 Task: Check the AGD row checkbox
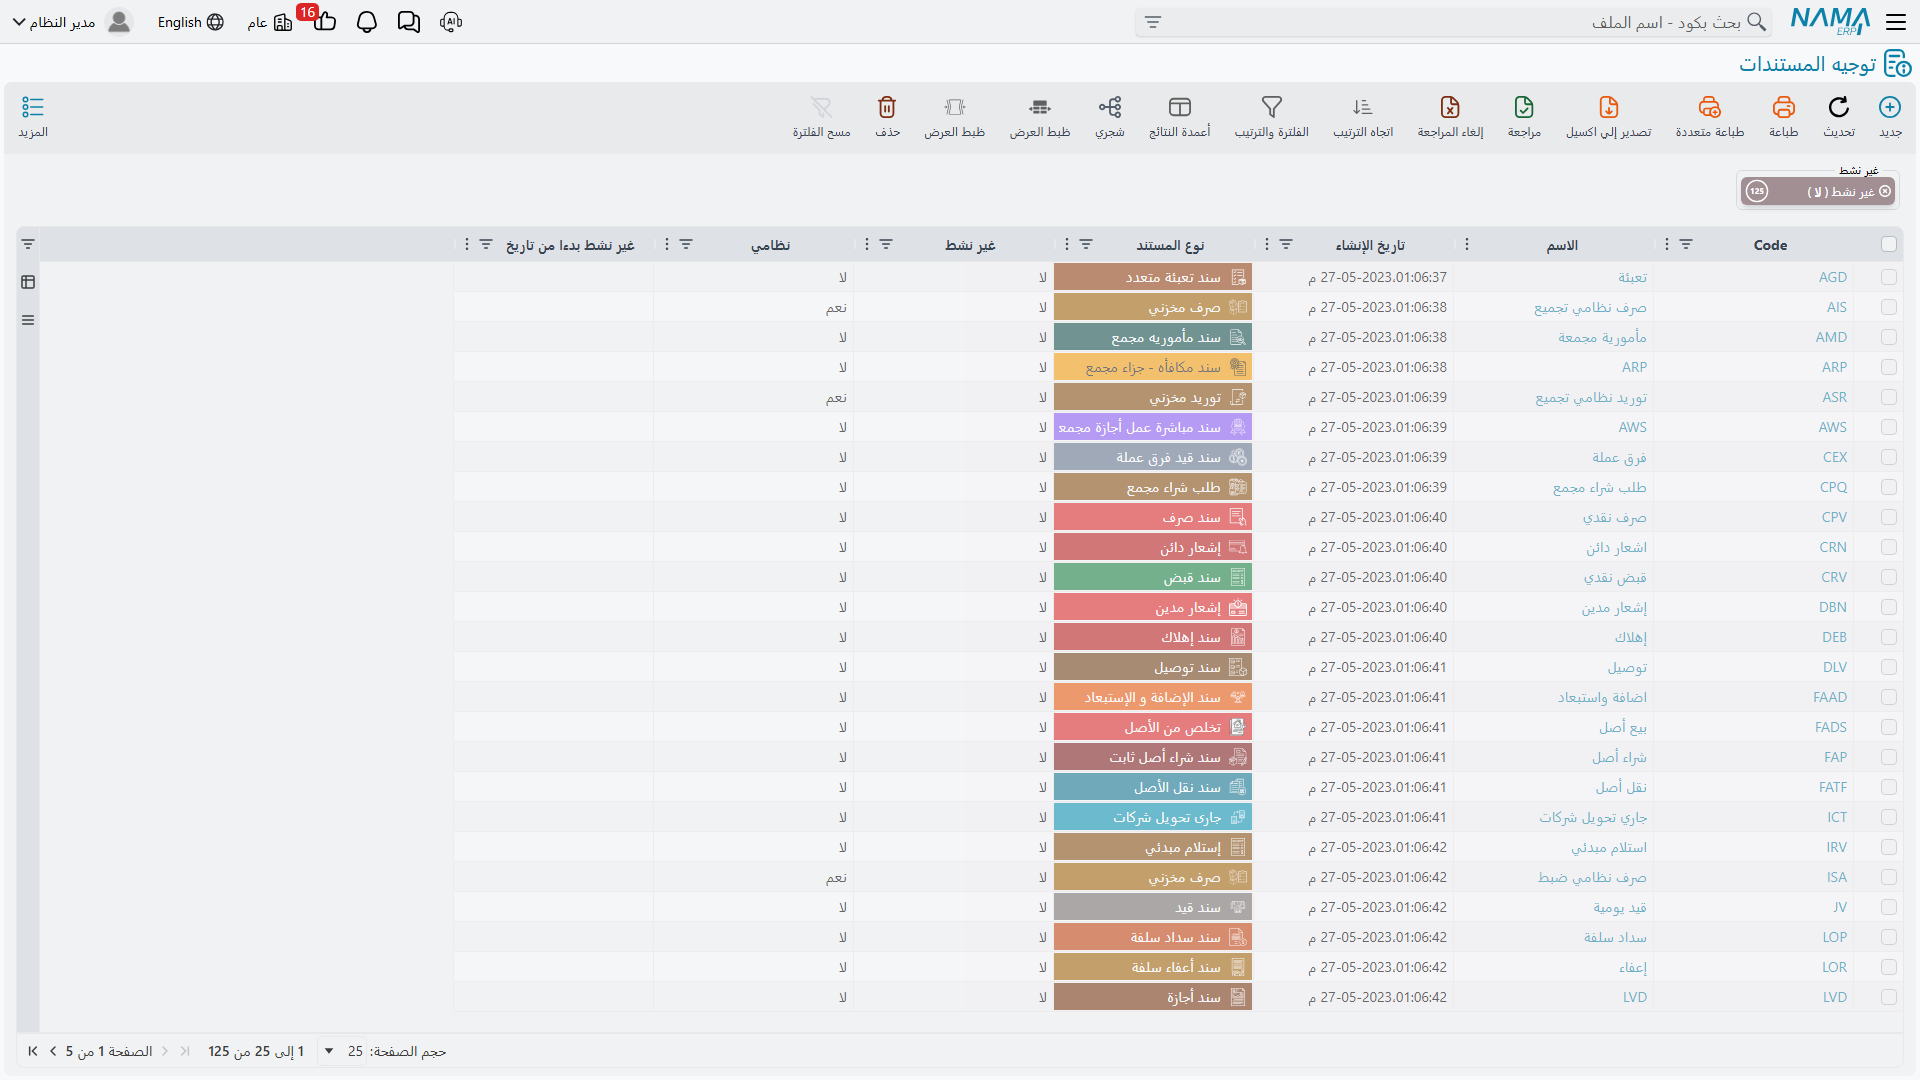[x=1888, y=278]
